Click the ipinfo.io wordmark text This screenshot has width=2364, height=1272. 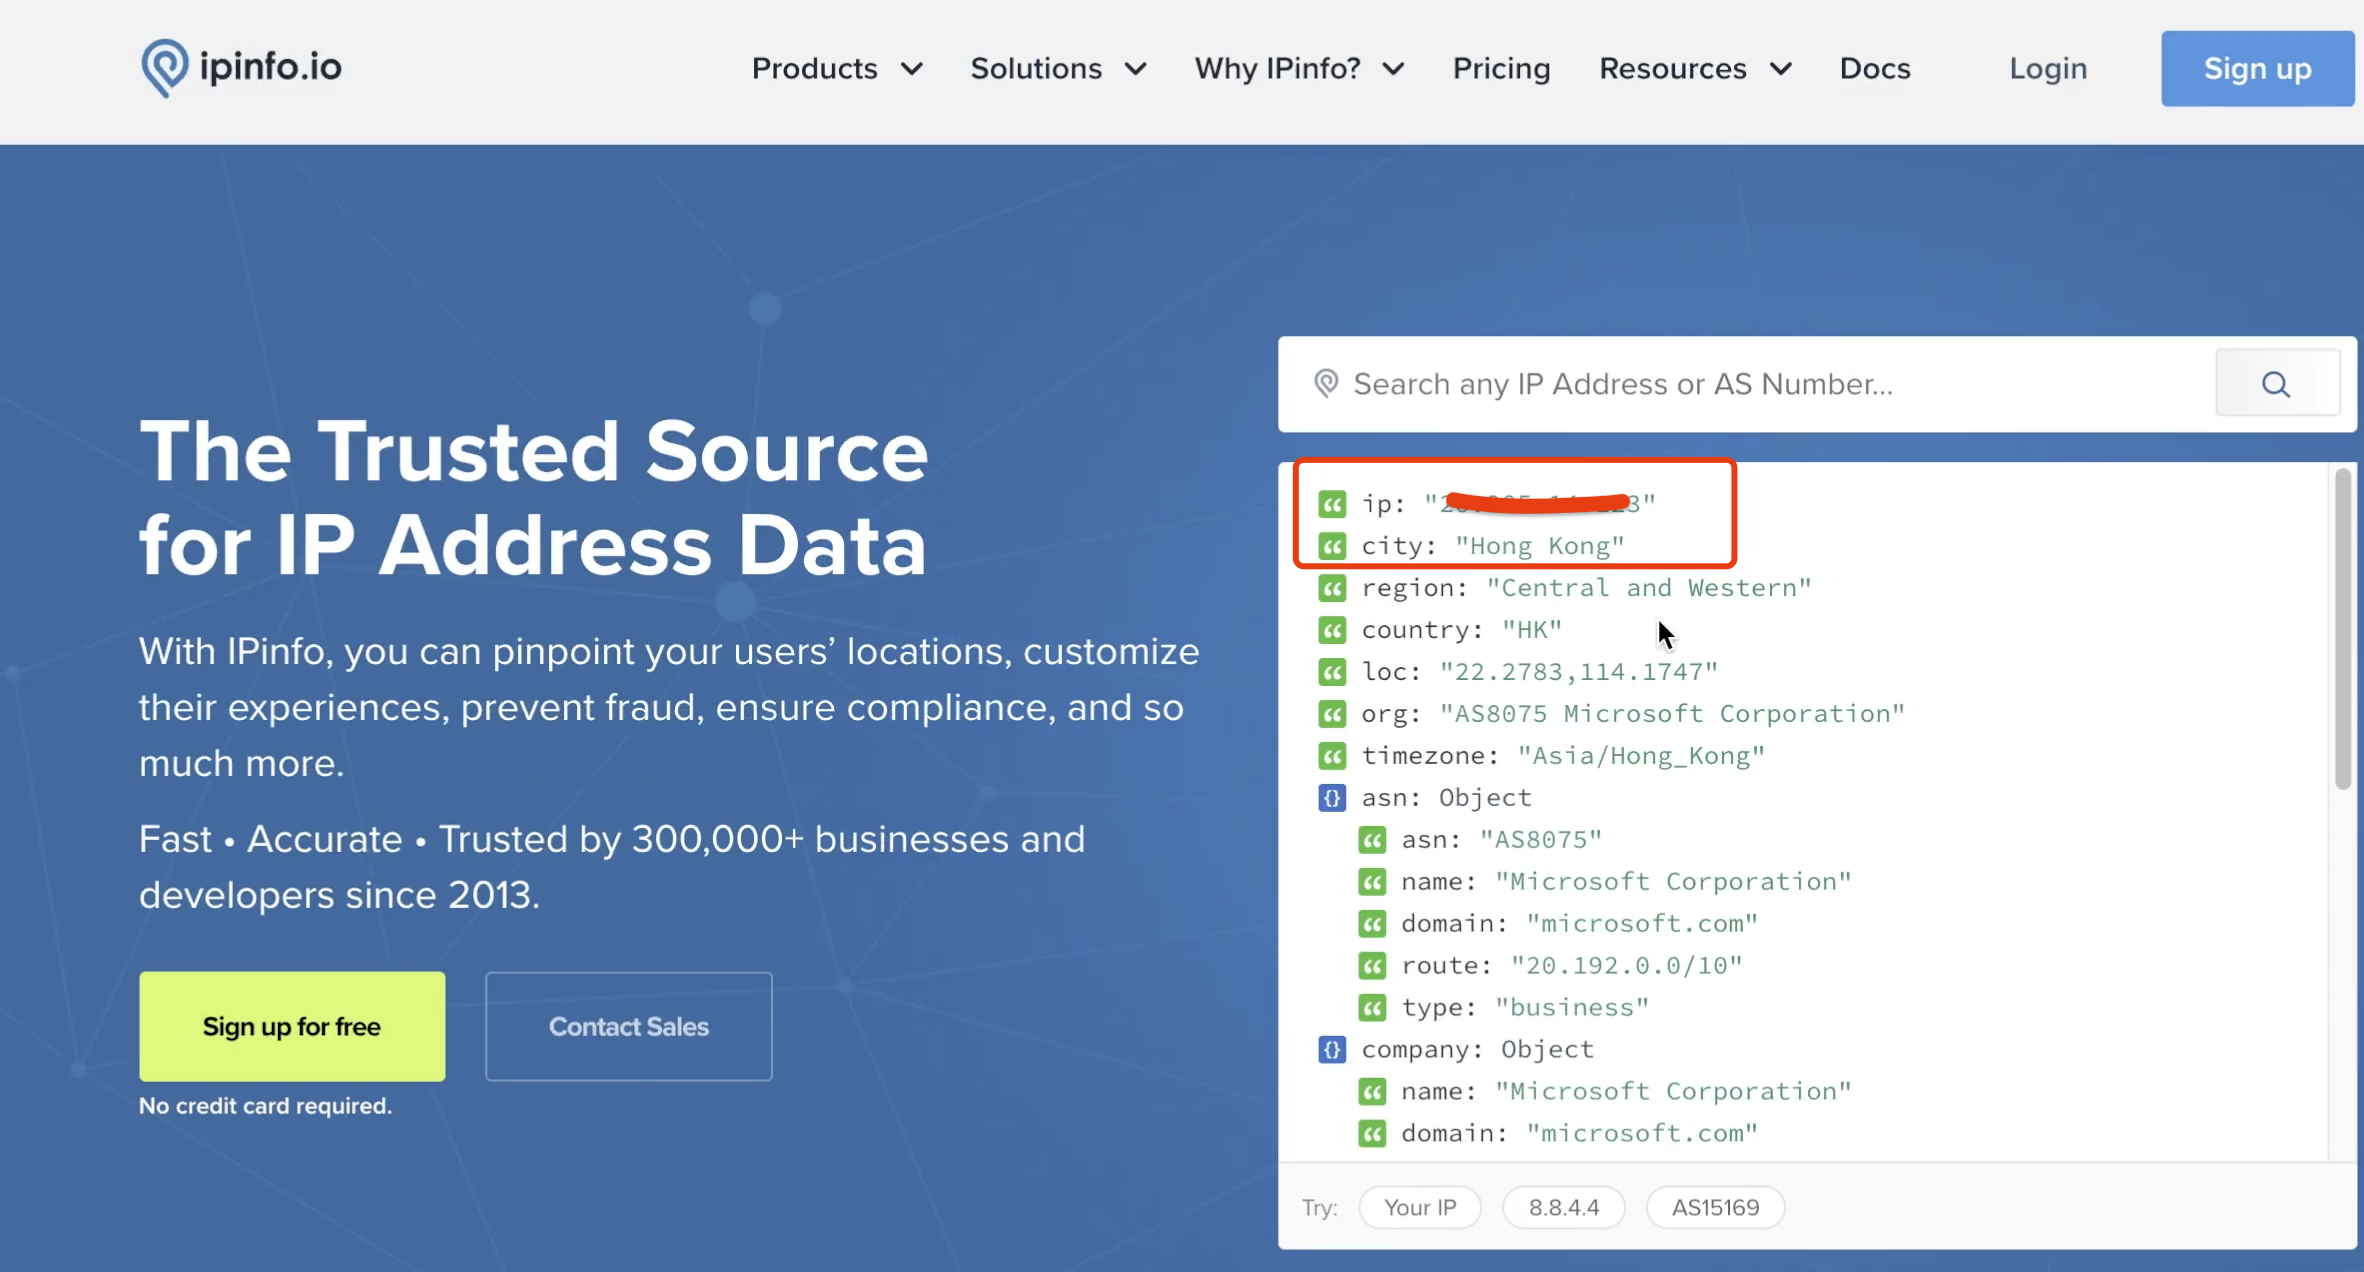[x=270, y=67]
